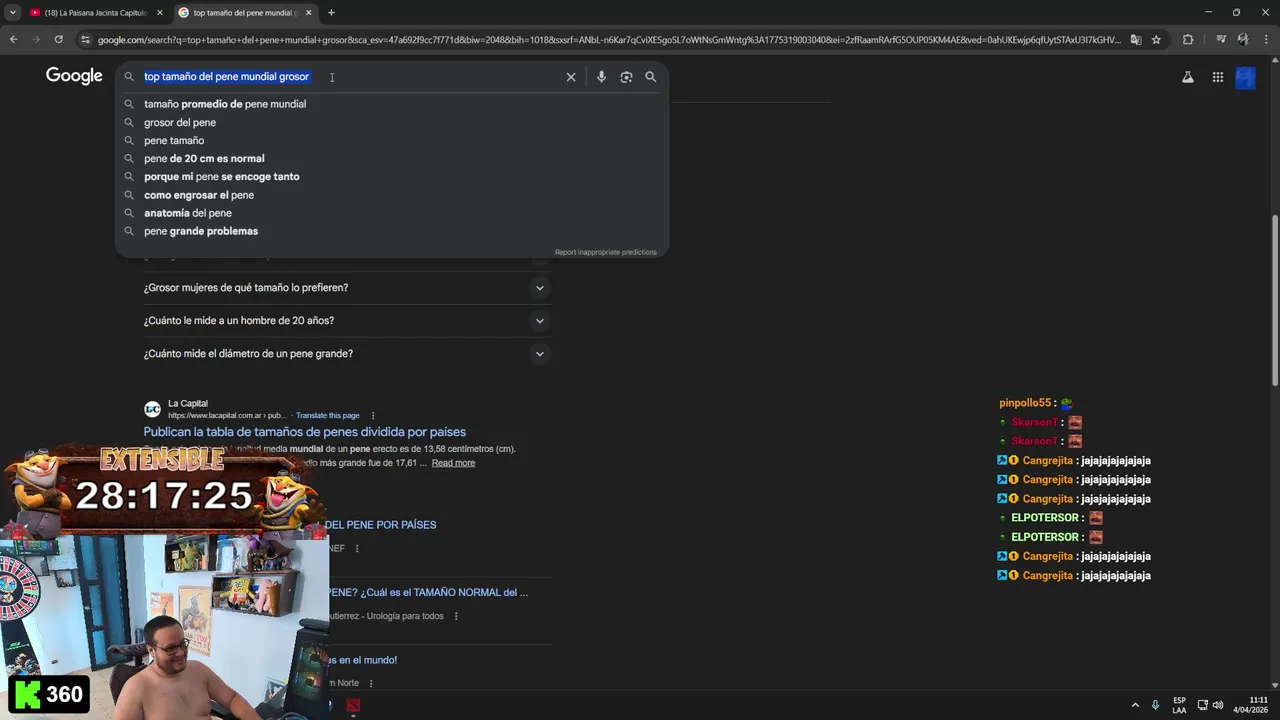
Task: Open the taskbar volume speaker icon
Action: 1218,705
